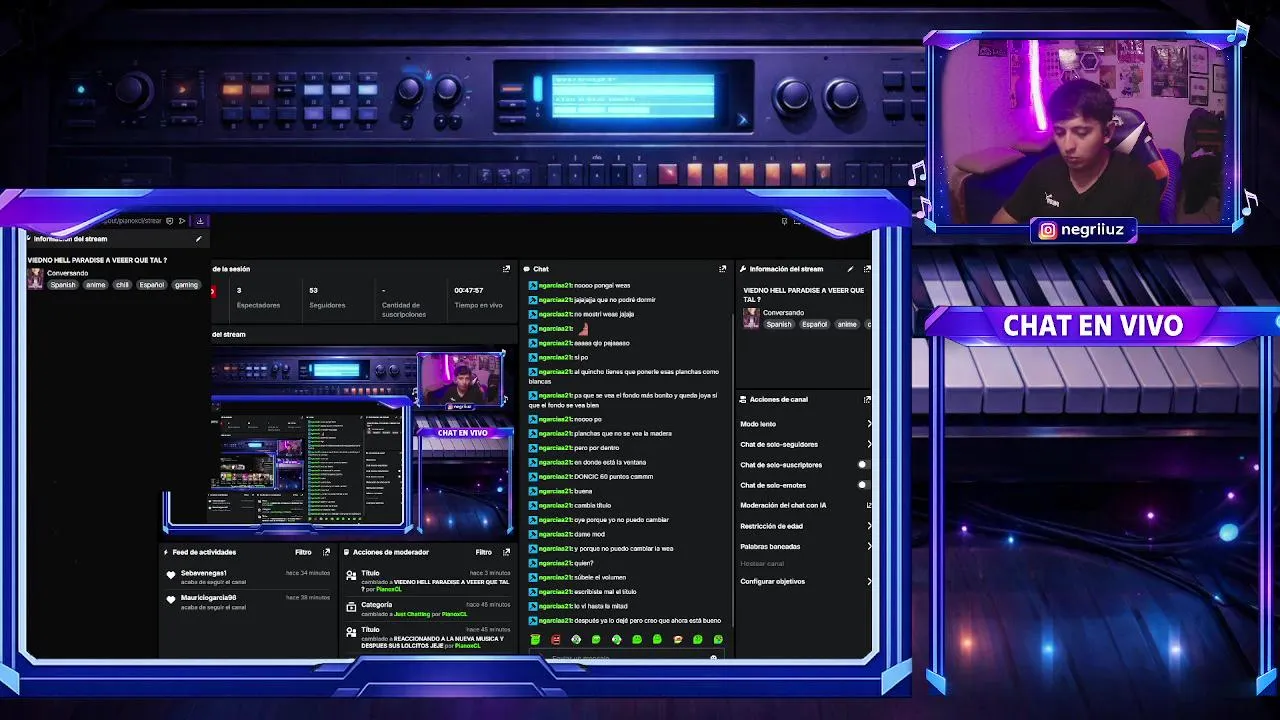The width and height of the screenshot is (1280, 720).
Task: Click the last emote in chat emote bar
Action: 718,639
